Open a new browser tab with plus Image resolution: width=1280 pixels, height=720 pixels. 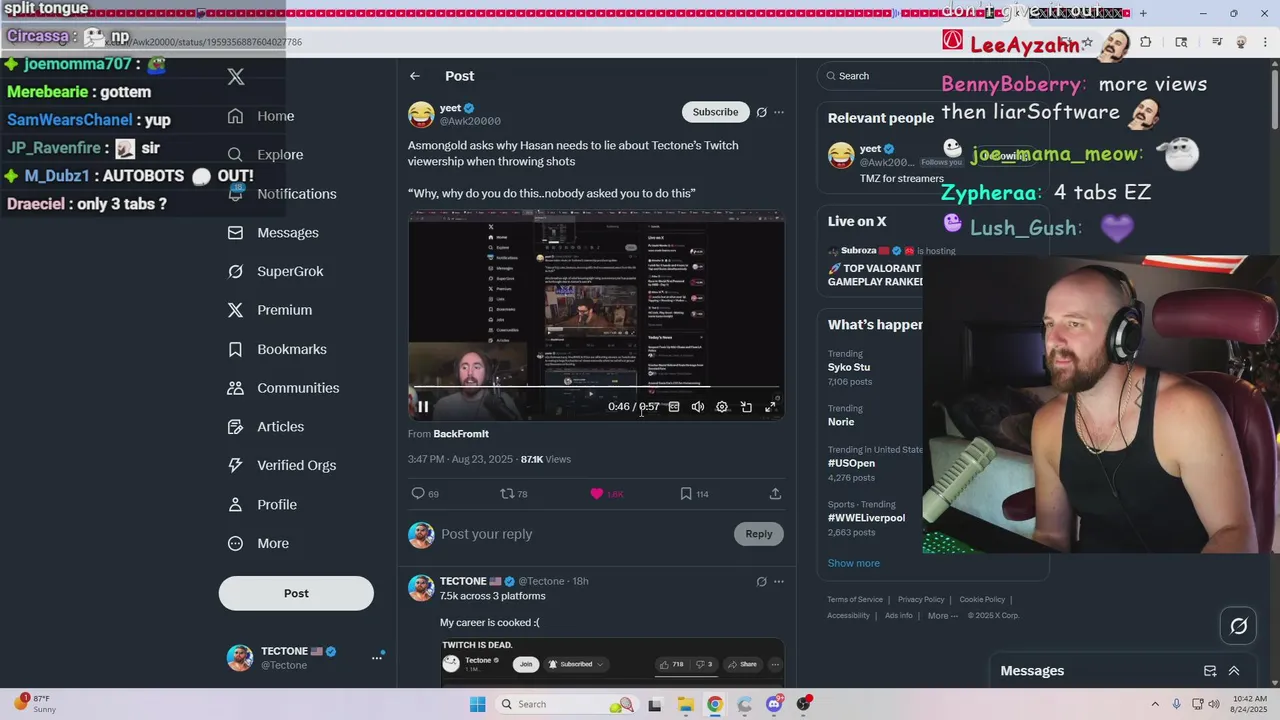(1143, 14)
